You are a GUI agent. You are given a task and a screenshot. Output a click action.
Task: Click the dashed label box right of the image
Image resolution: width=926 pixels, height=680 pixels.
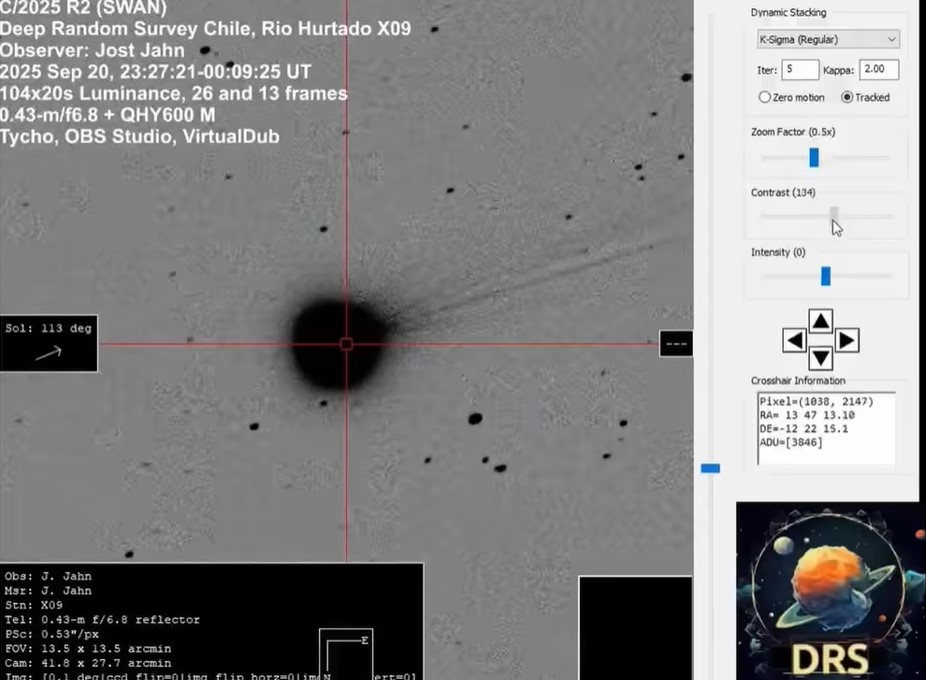676,344
